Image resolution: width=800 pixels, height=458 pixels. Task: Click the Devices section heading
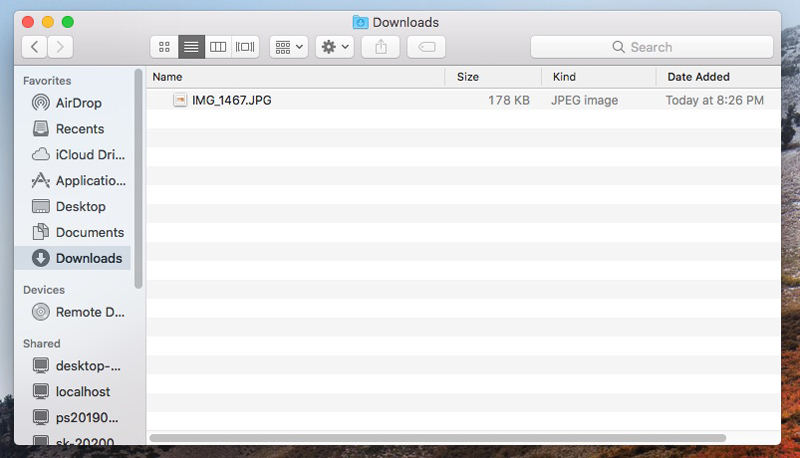pyautogui.click(x=44, y=290)
